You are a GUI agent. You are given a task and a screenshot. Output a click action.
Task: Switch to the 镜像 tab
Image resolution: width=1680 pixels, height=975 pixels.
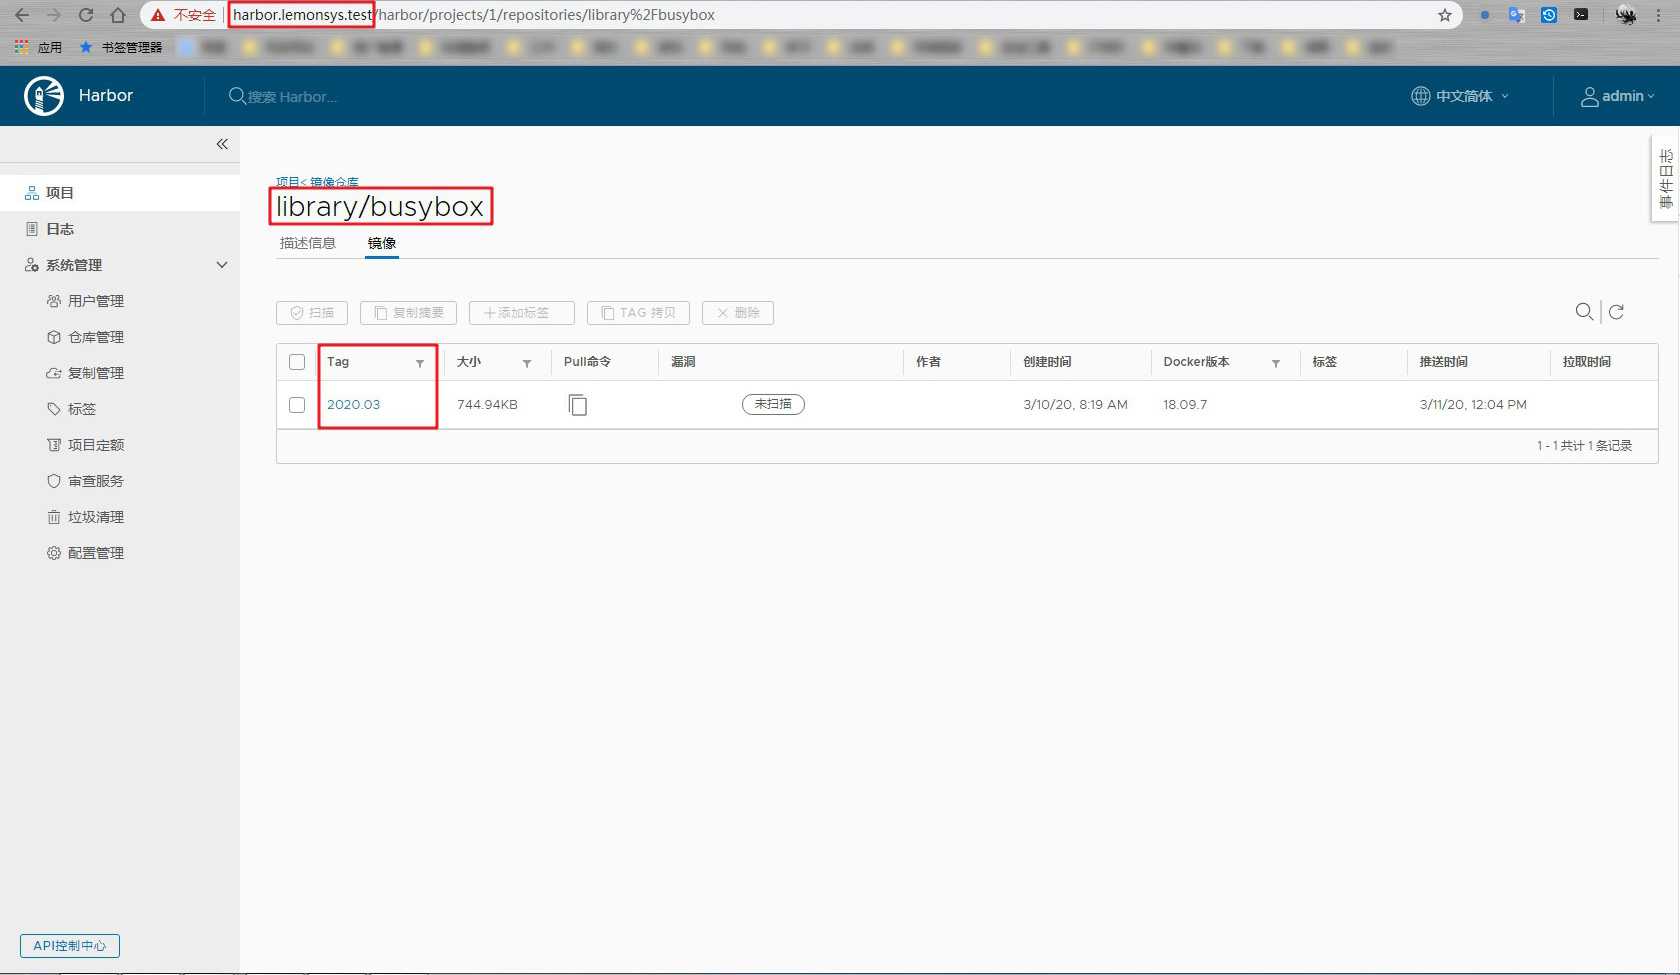click(x=382, y=243)
